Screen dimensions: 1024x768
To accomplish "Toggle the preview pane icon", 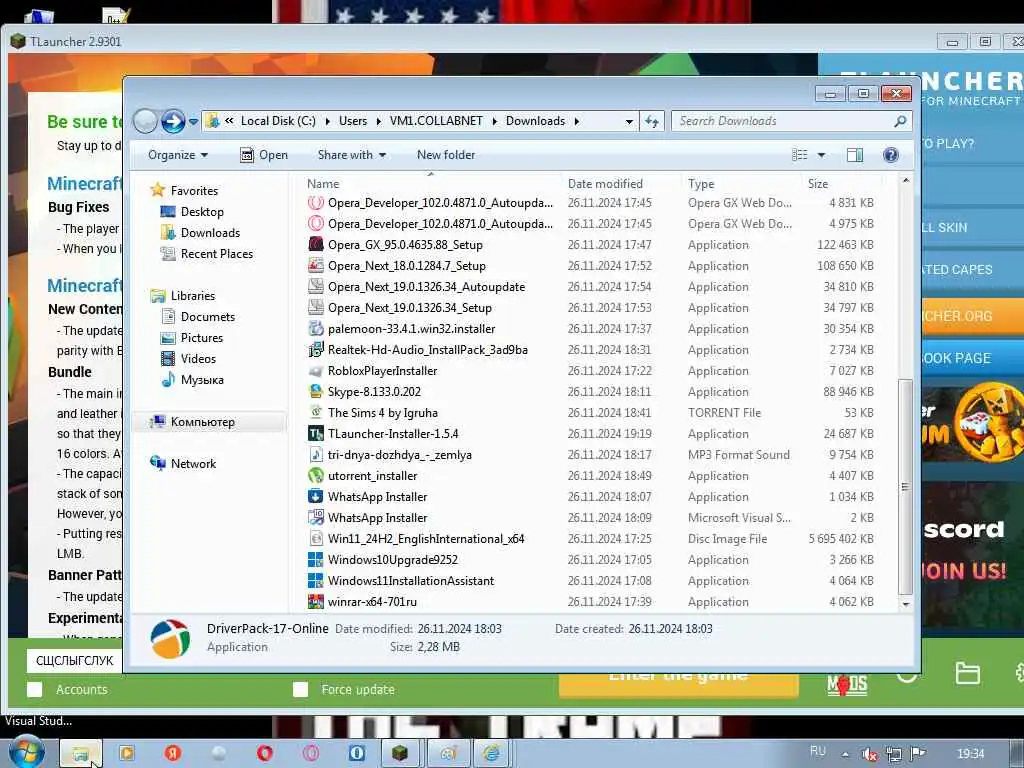I will click(855, 155).
